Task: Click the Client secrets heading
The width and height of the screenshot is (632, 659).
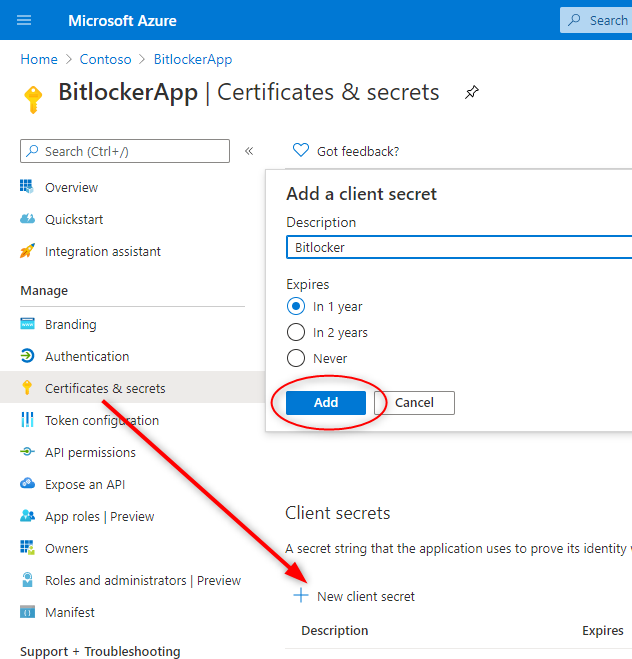Action: pos(337,513)
